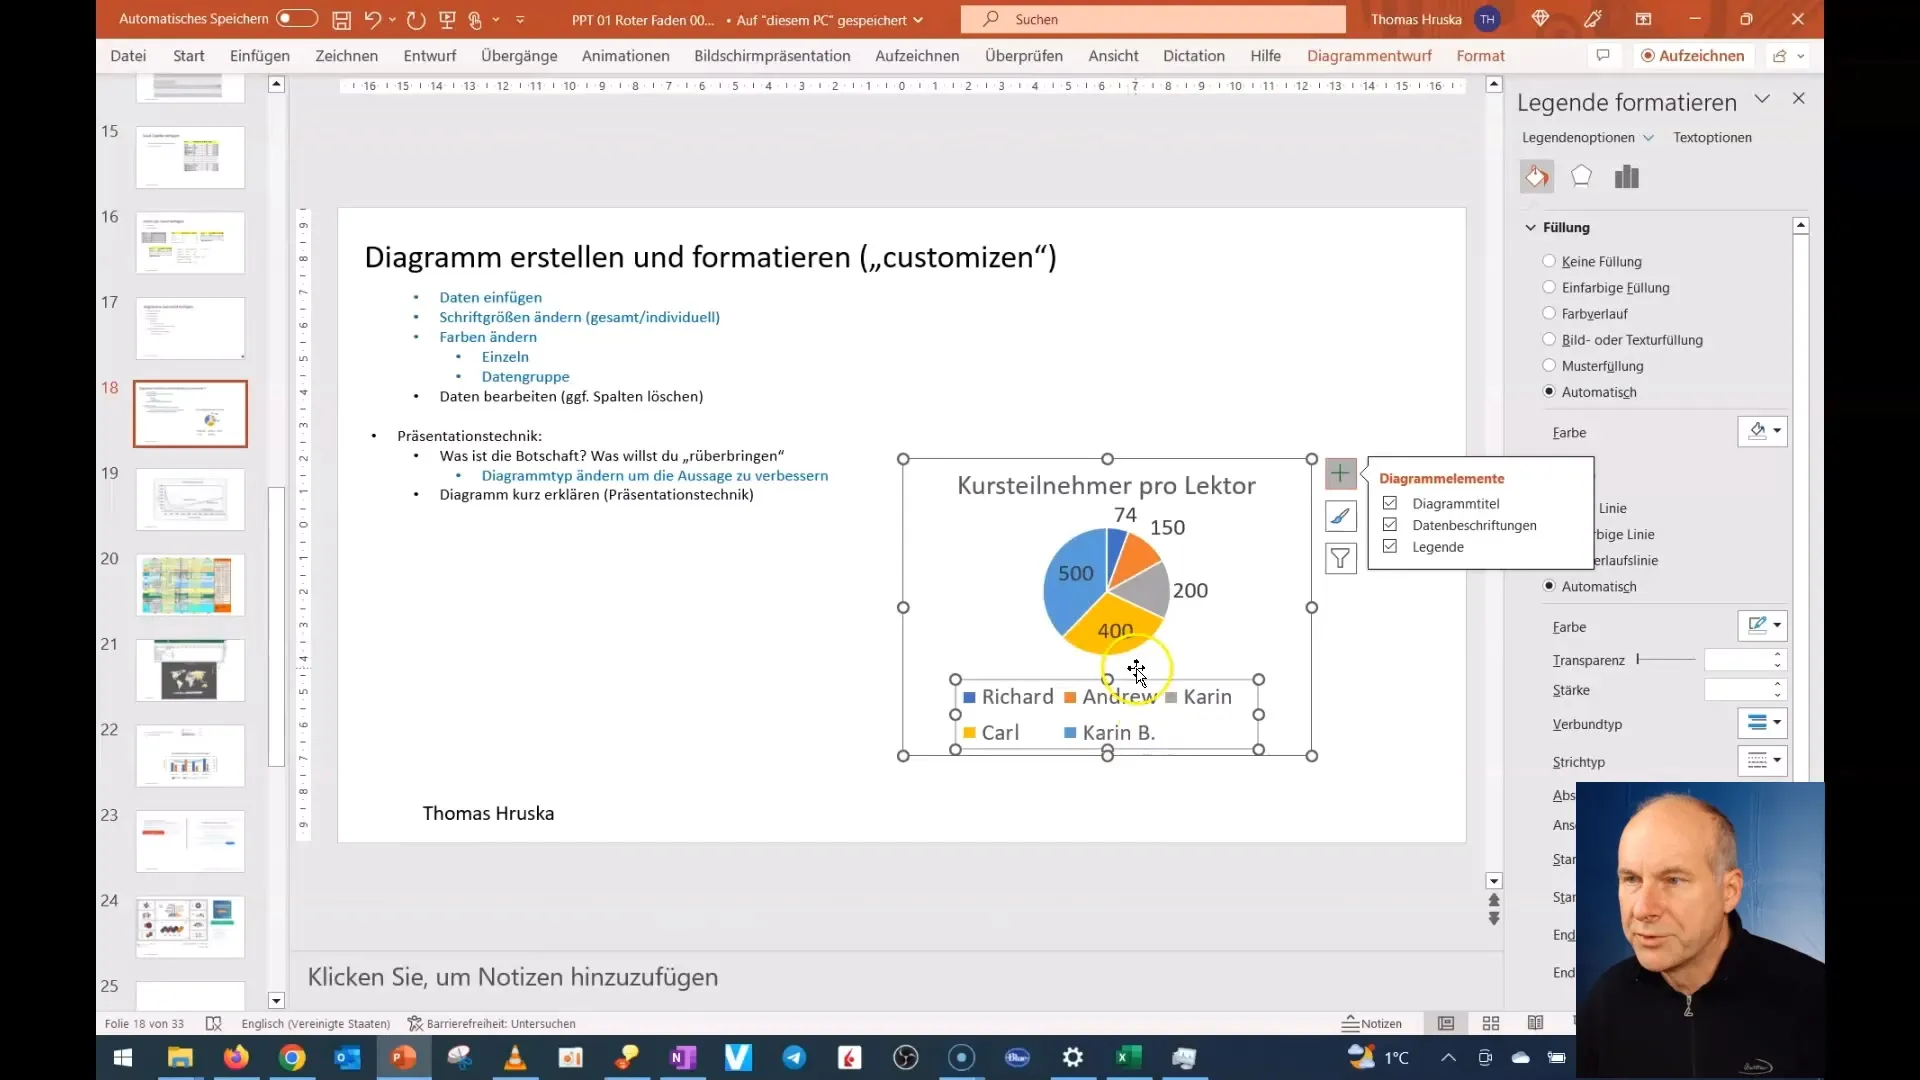Screen dimensions: 1920x1080
Task: Enable the Legende checkbox in Diagrammelemente
Action: 1391,546
